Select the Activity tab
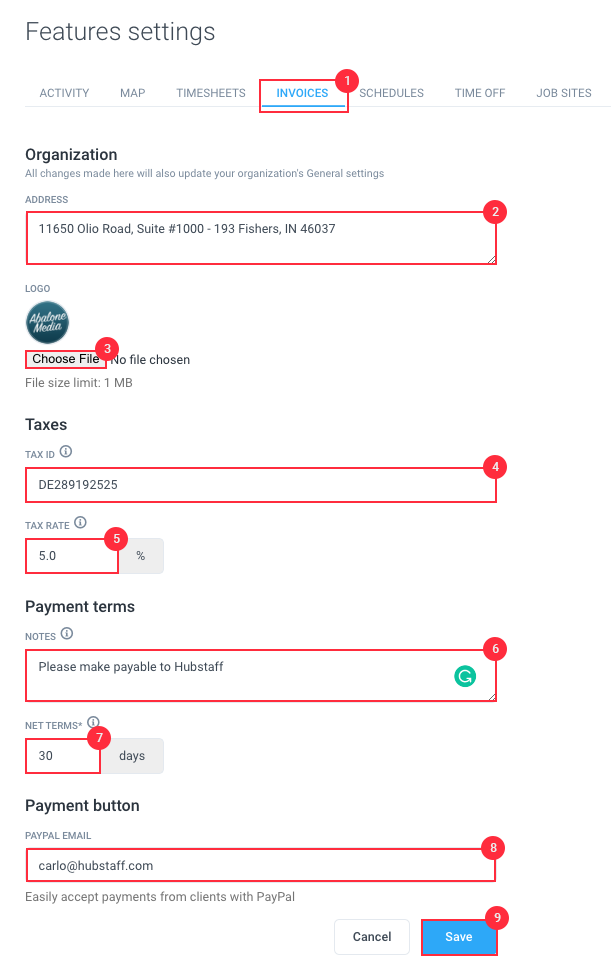 (64, 93)
